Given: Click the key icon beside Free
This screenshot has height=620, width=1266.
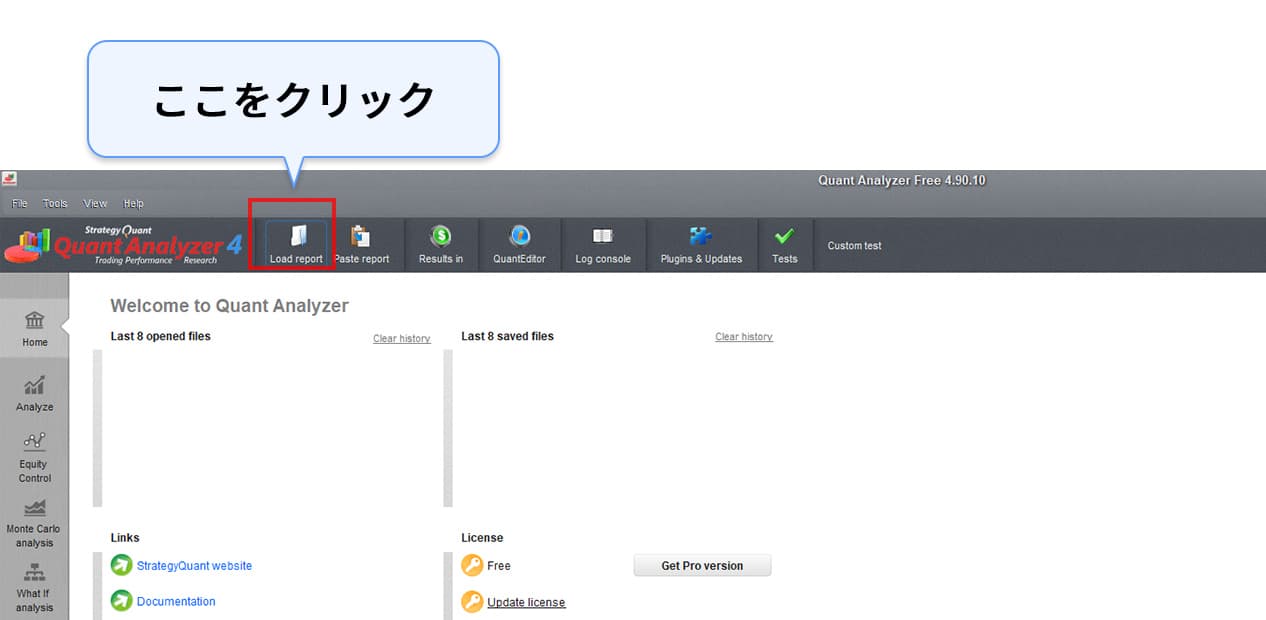Looking at the screenshot, I should [472, 565].
